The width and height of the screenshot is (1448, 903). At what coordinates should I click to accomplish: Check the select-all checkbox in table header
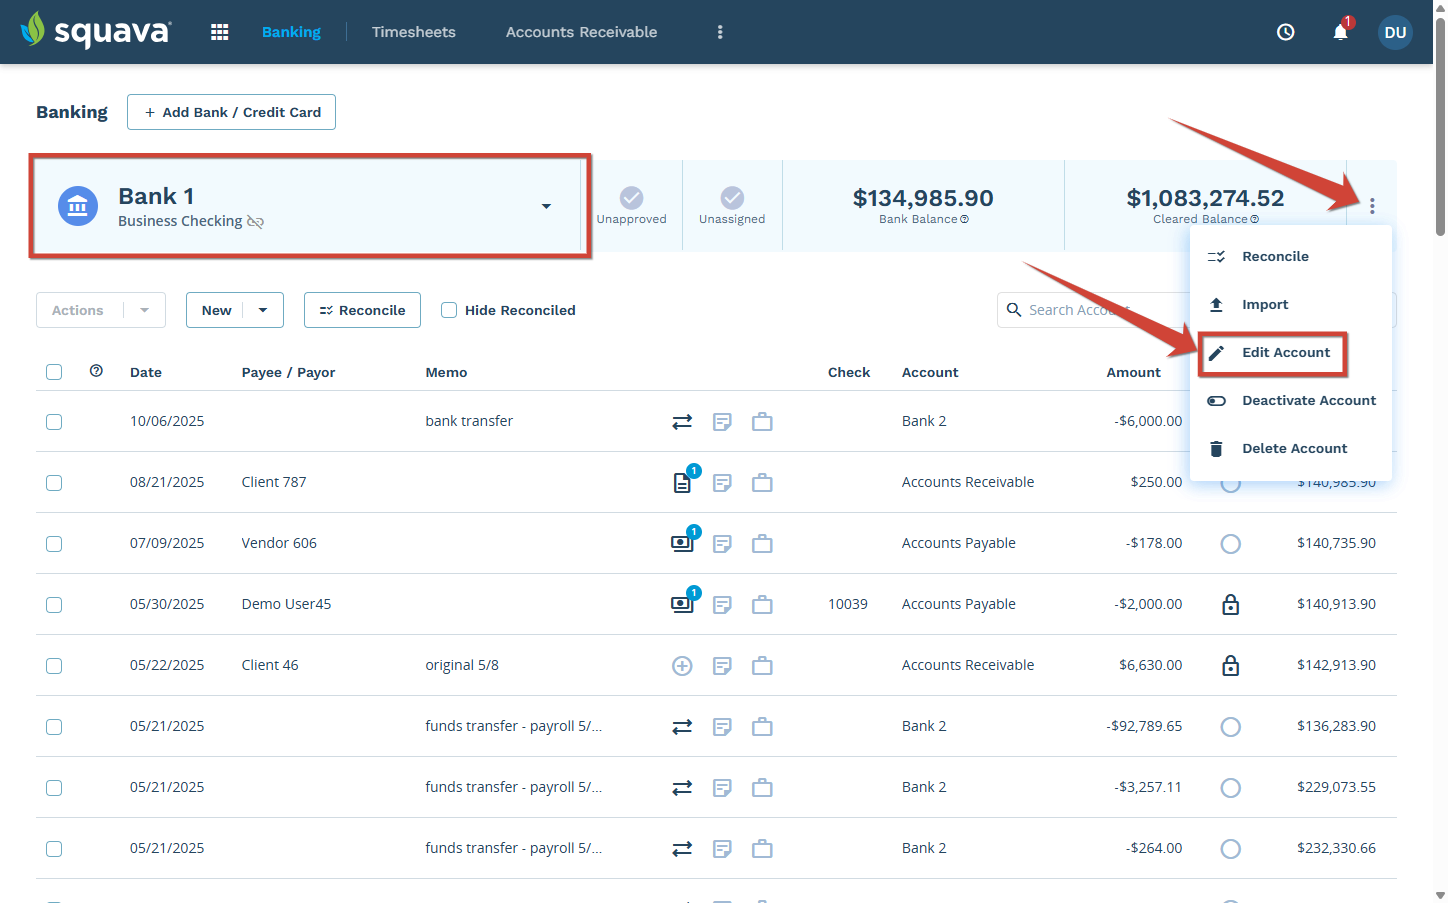pyautogui.click(x=54, y=372)
